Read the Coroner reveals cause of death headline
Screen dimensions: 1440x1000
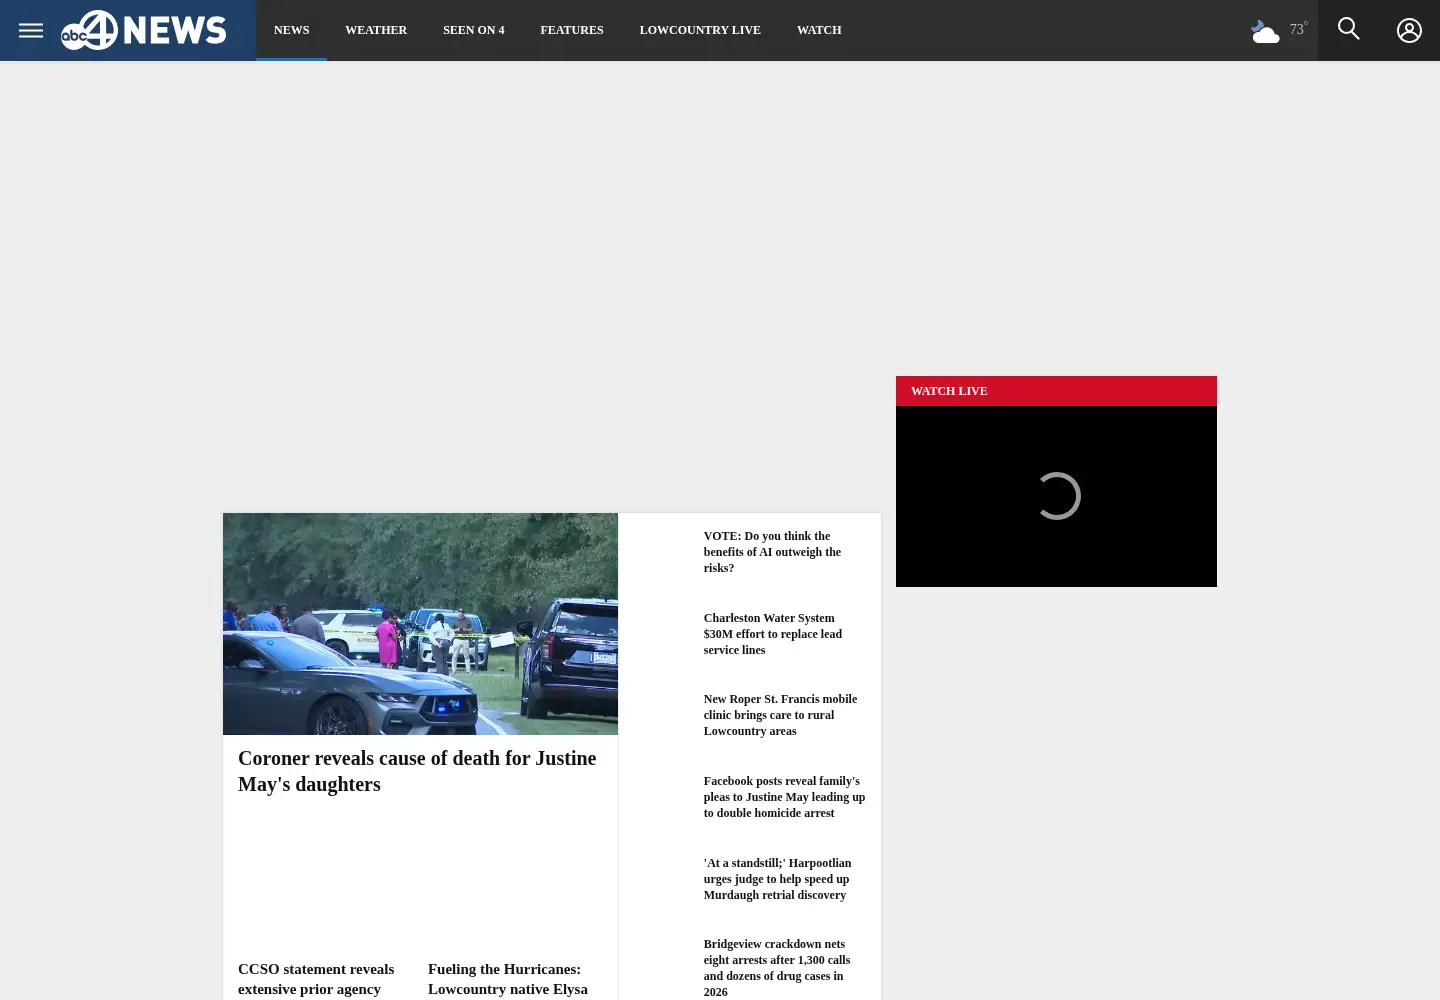[x=417, y=771]
